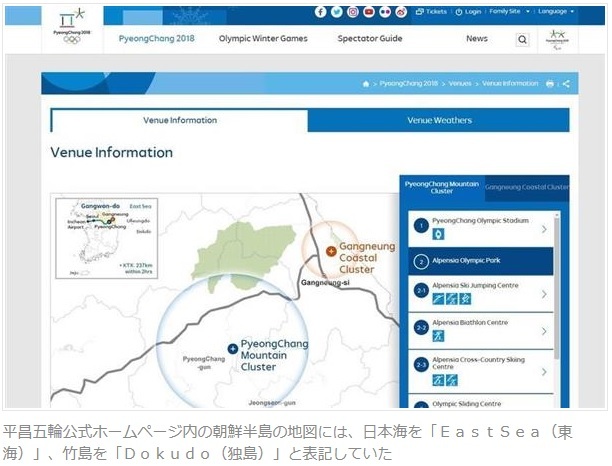
Task: Click the PyeongChang 2018 Olympic logo
Action: [x=72, y=27]
